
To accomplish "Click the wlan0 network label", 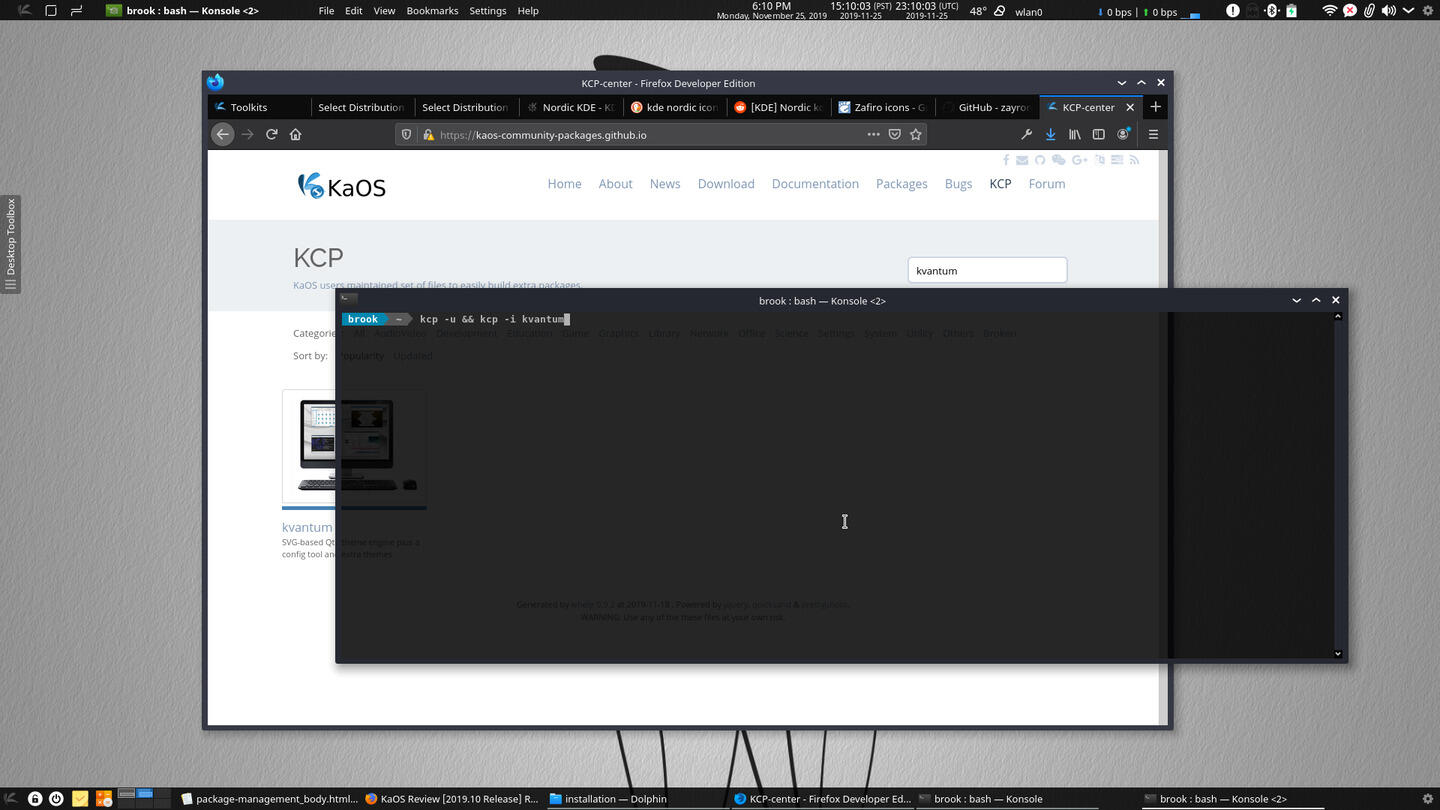I will 1028,11.
